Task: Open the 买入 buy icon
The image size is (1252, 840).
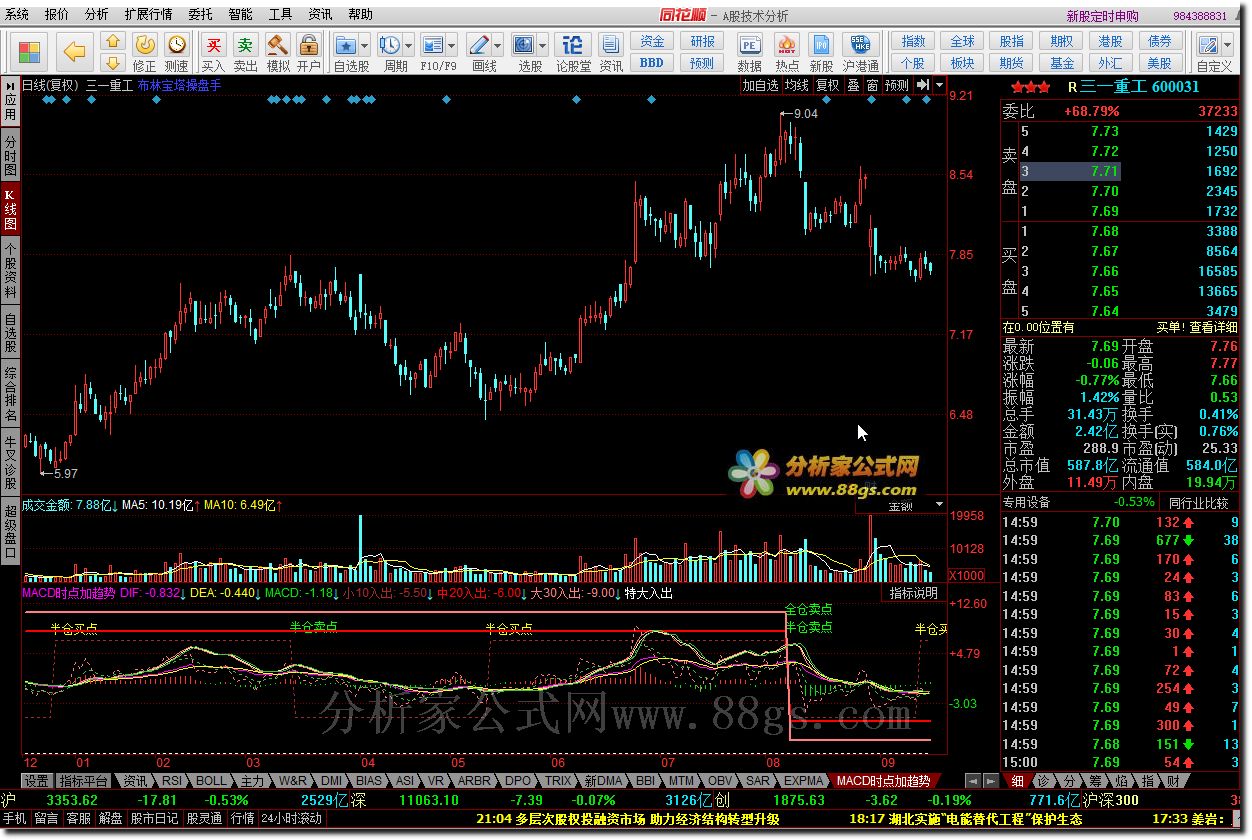Action: [x=213, y=52]
